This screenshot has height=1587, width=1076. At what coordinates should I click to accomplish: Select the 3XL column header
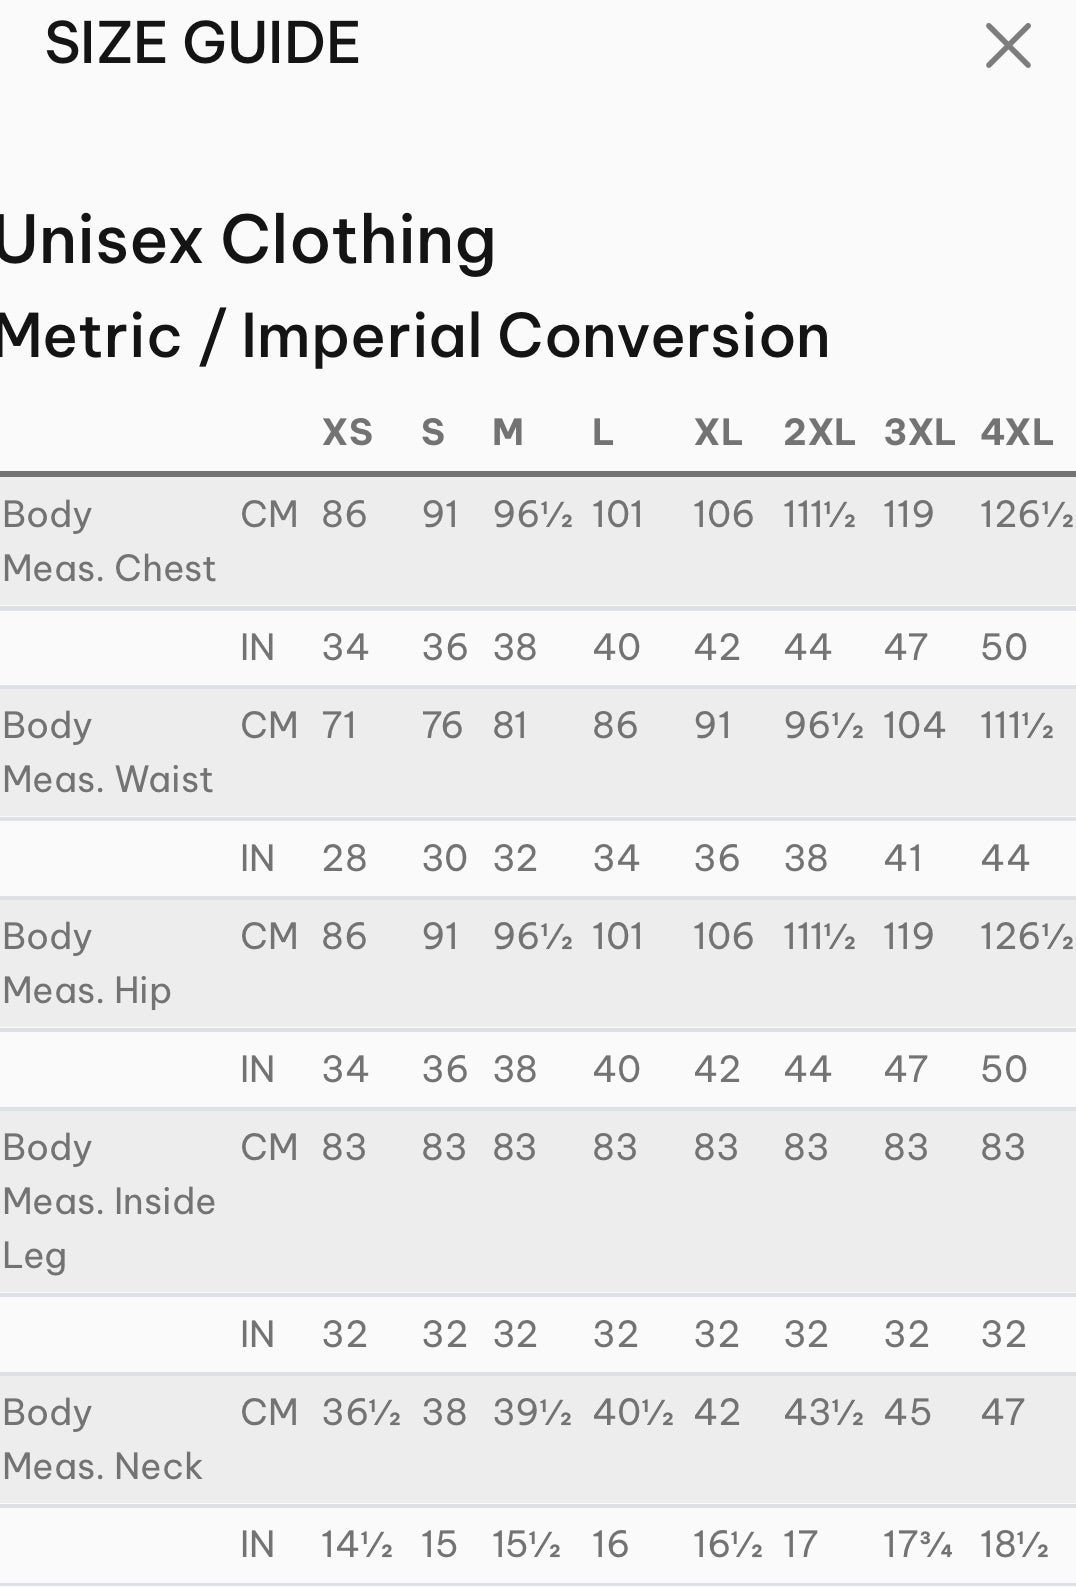(919, 432)
